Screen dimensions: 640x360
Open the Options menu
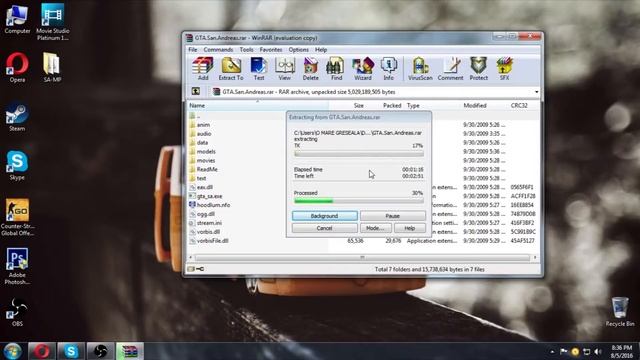pyautogui.click(x=299, y=49)
